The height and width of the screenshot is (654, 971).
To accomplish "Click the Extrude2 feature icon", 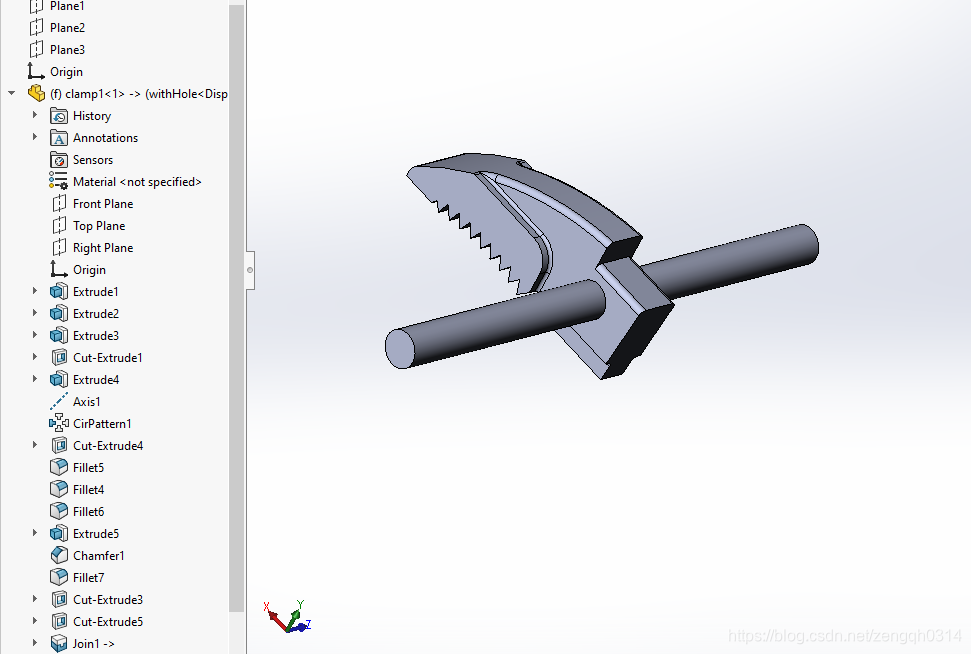I will (59, 313).
